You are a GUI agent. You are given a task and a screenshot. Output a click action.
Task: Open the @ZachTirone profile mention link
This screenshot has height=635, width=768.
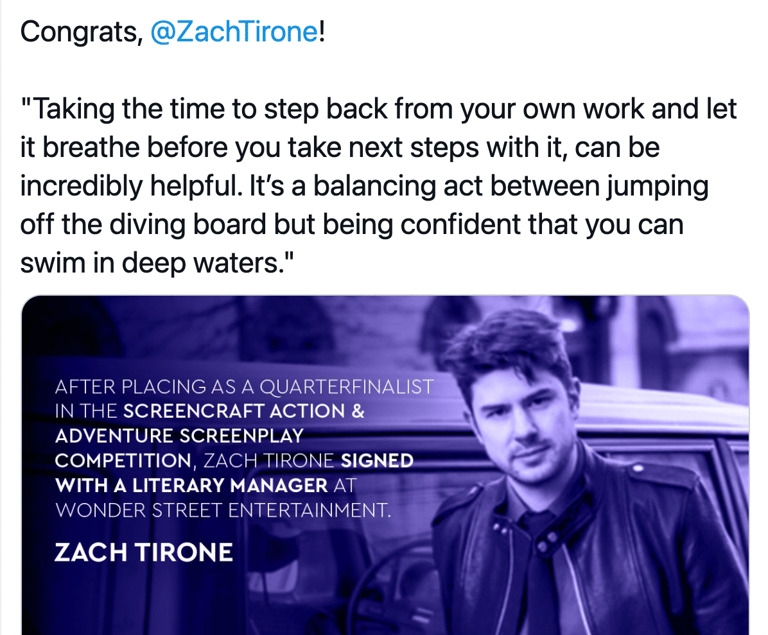tap(235, 32)
